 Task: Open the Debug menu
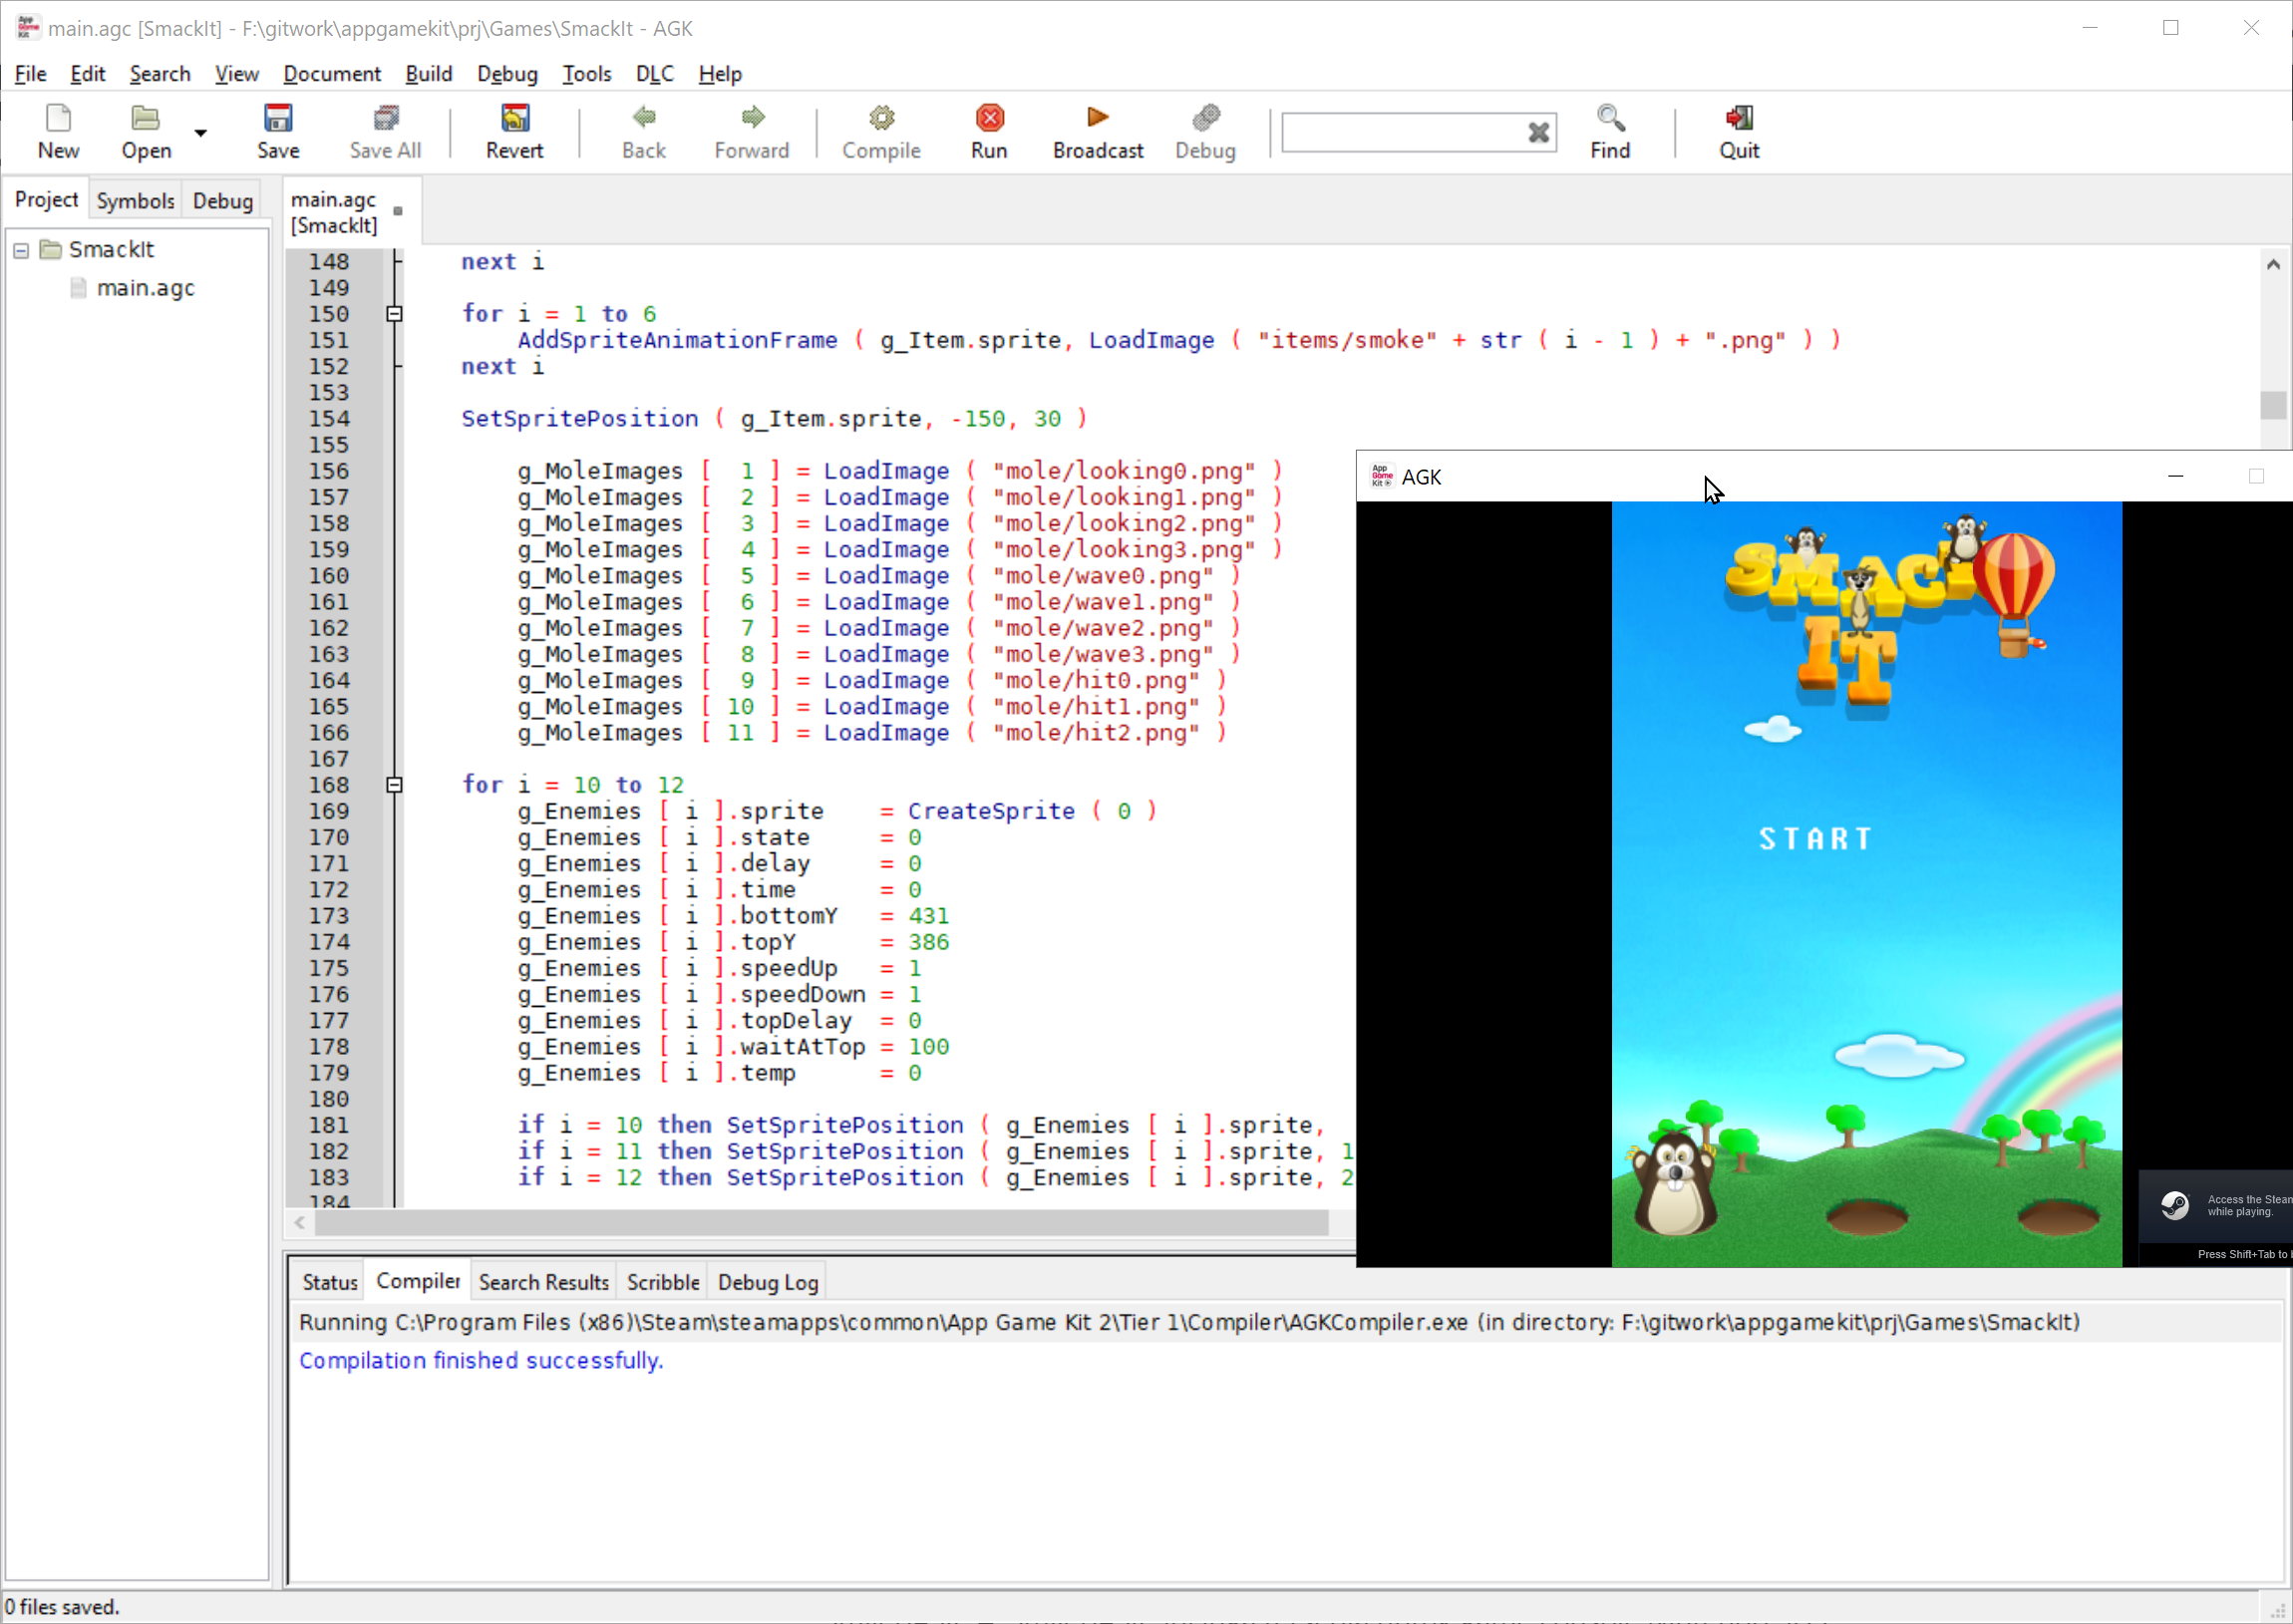(504, 74)
